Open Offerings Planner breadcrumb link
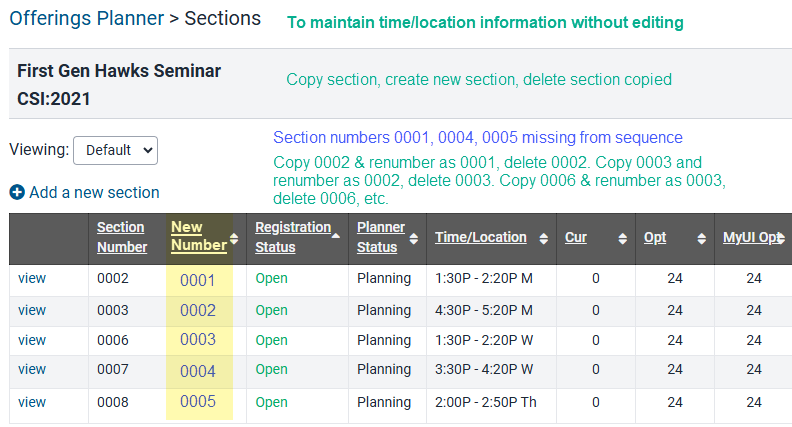This screenshot has width=792, height=427. coord(87,18)
